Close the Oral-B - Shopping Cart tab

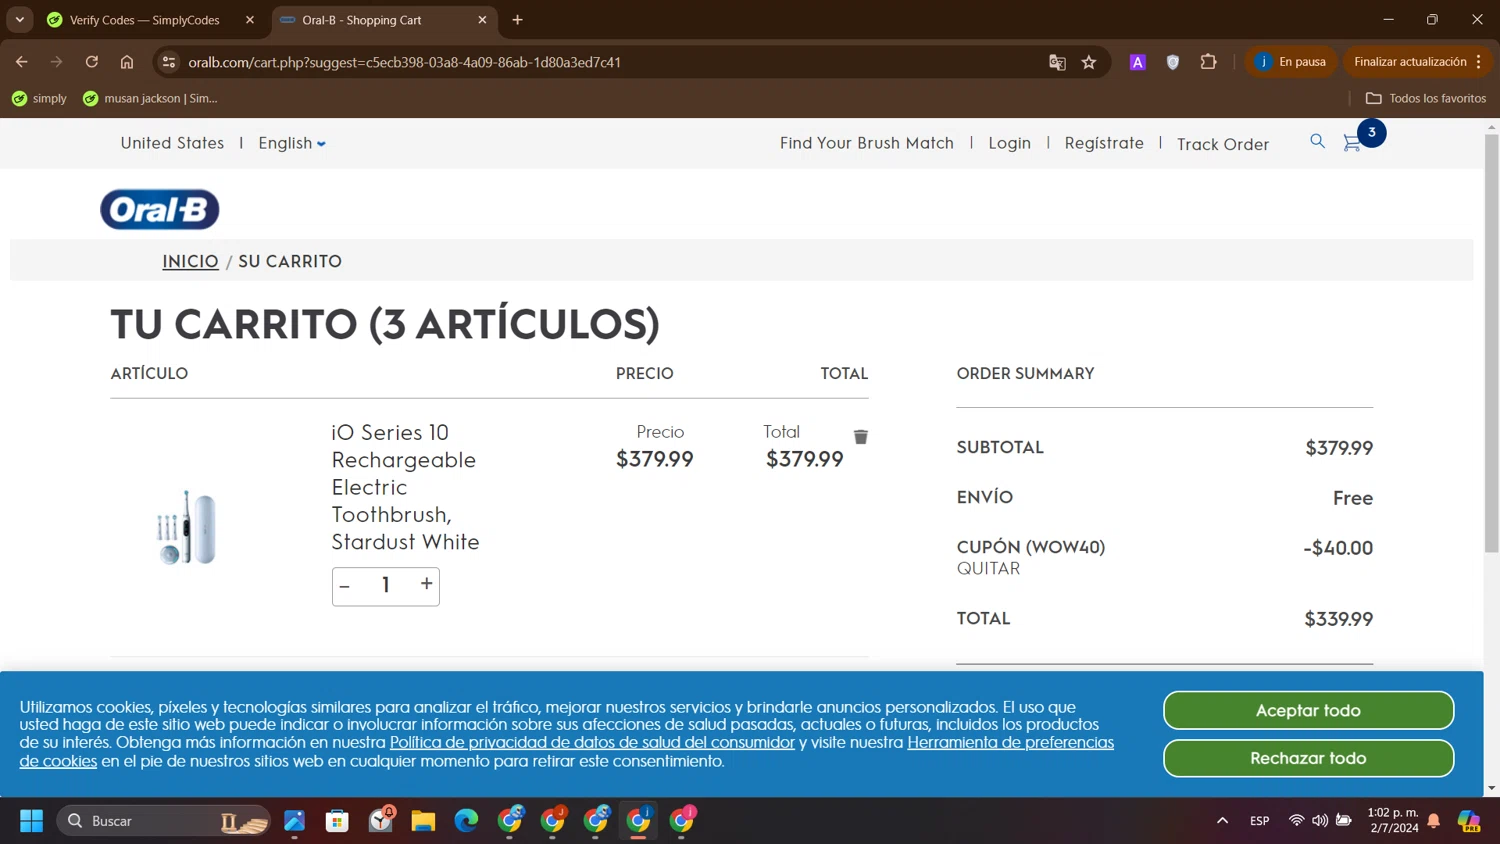[x=482, y=20]
